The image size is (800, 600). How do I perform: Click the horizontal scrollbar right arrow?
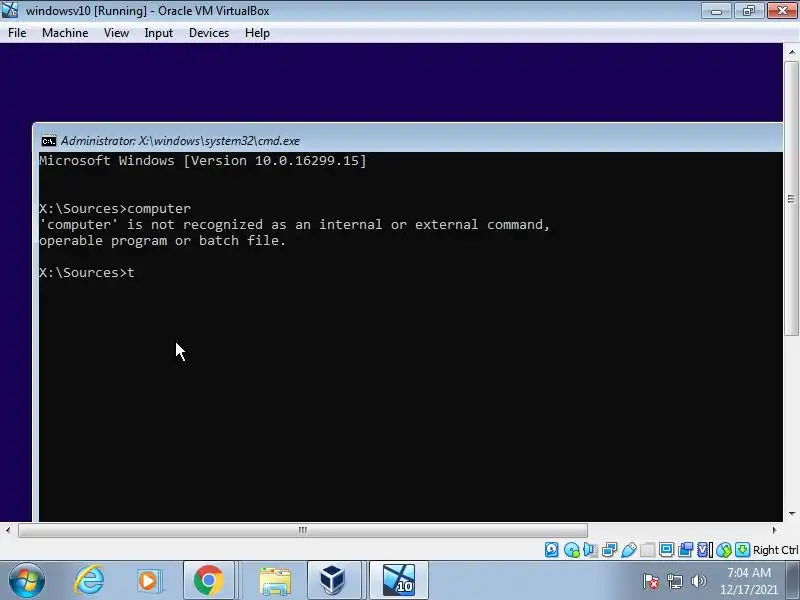(774, 530)
